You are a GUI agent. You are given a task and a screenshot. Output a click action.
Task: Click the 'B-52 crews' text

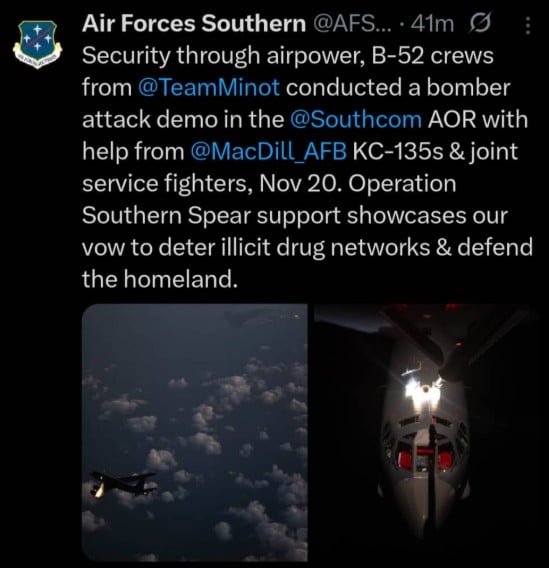(x=432, y=57)
